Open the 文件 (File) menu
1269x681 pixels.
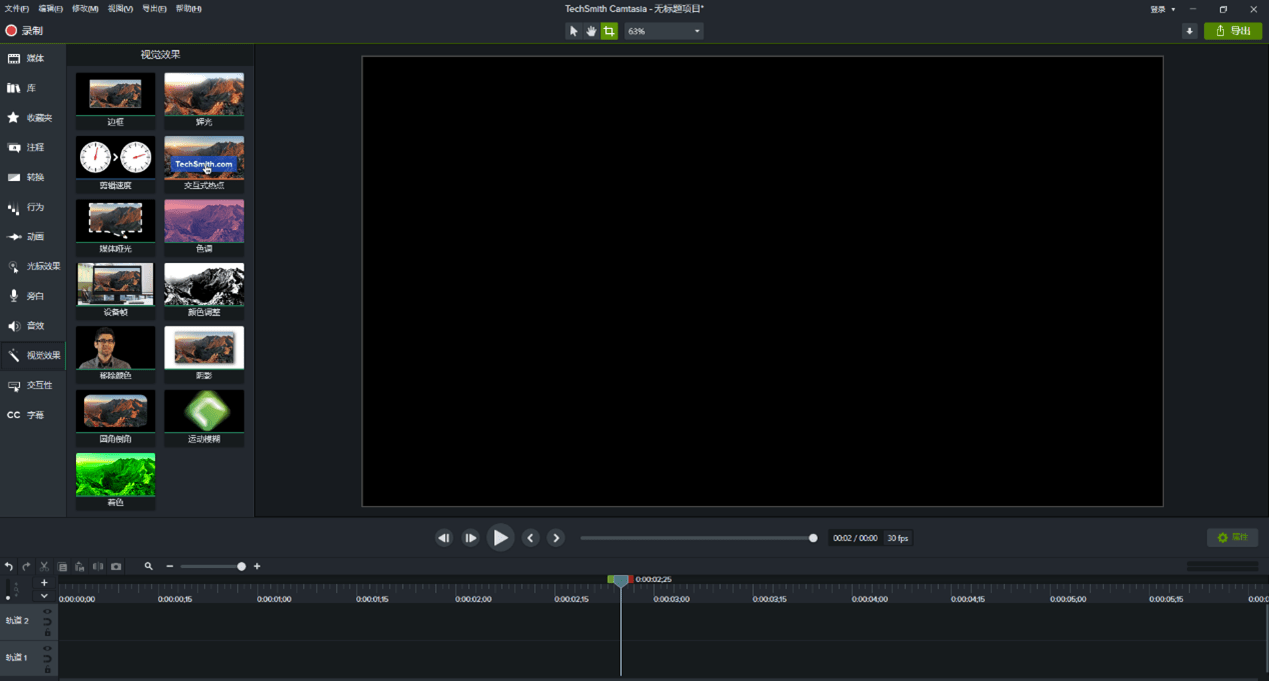[16, 8]
